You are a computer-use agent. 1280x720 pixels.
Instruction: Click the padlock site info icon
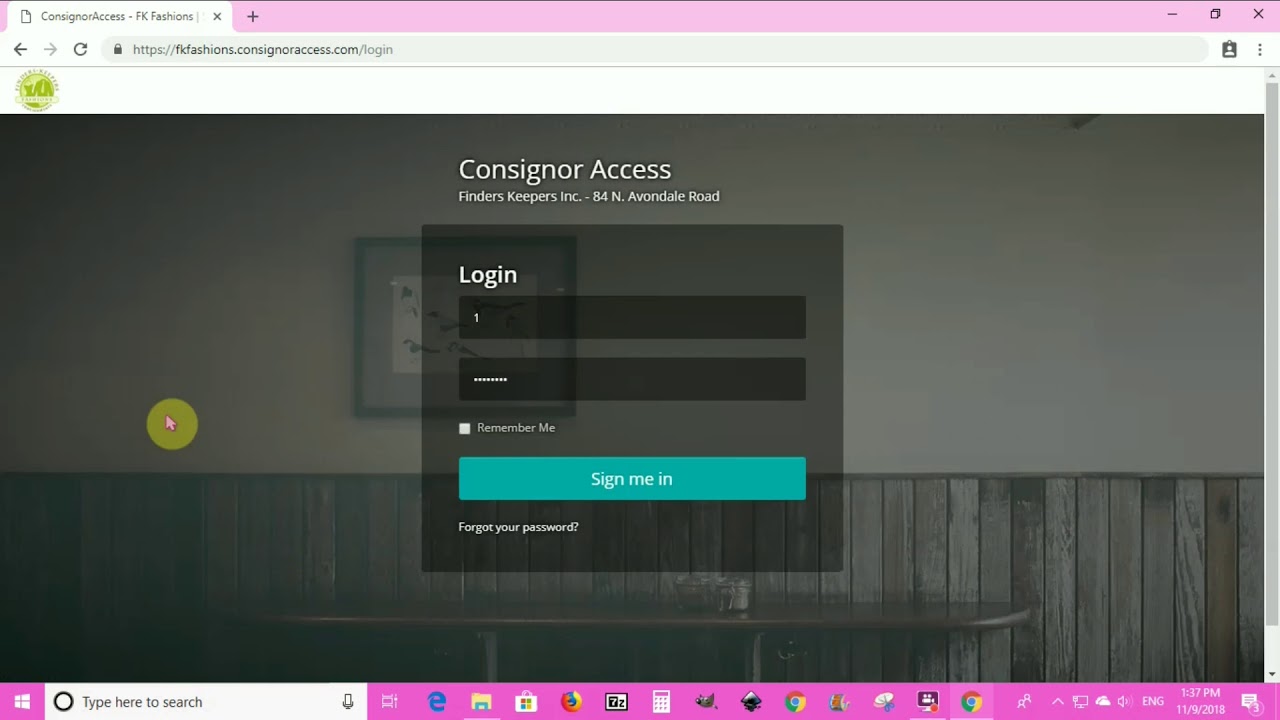tap(117, 49)
